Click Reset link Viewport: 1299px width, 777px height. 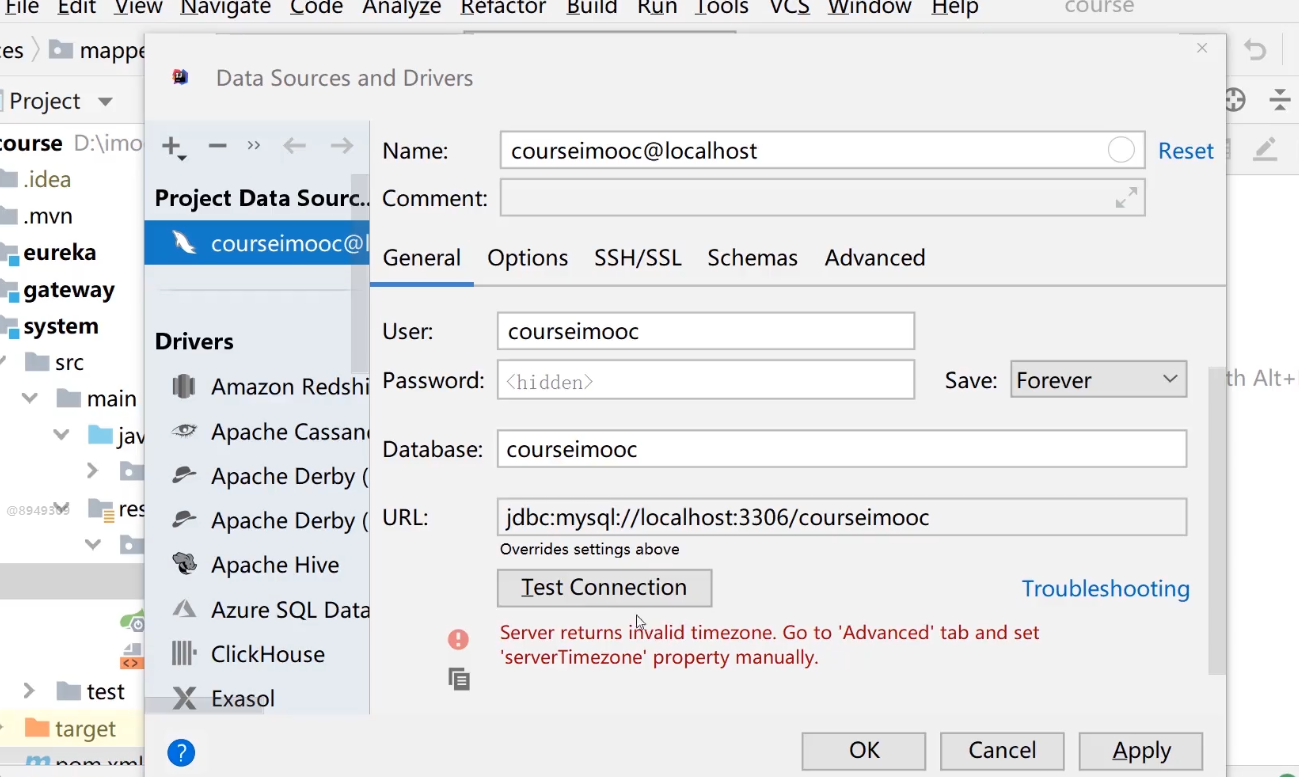tap(1185, 151)
